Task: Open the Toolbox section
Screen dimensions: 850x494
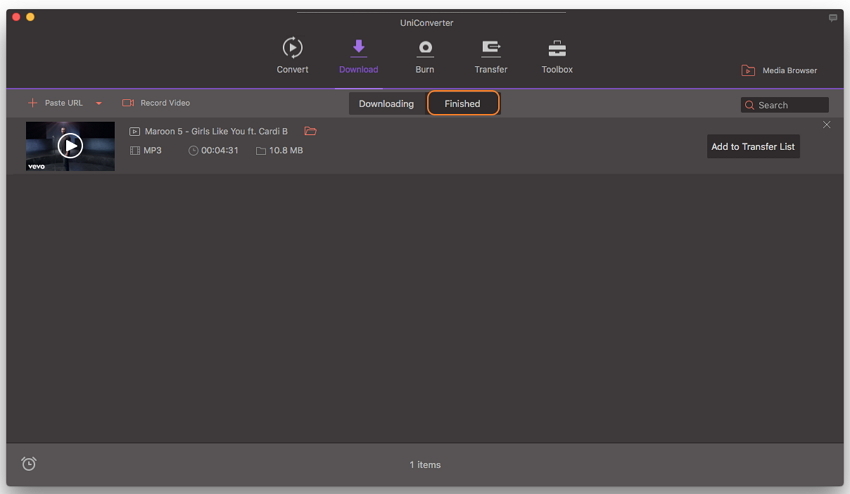Action: tap(557, 55)
